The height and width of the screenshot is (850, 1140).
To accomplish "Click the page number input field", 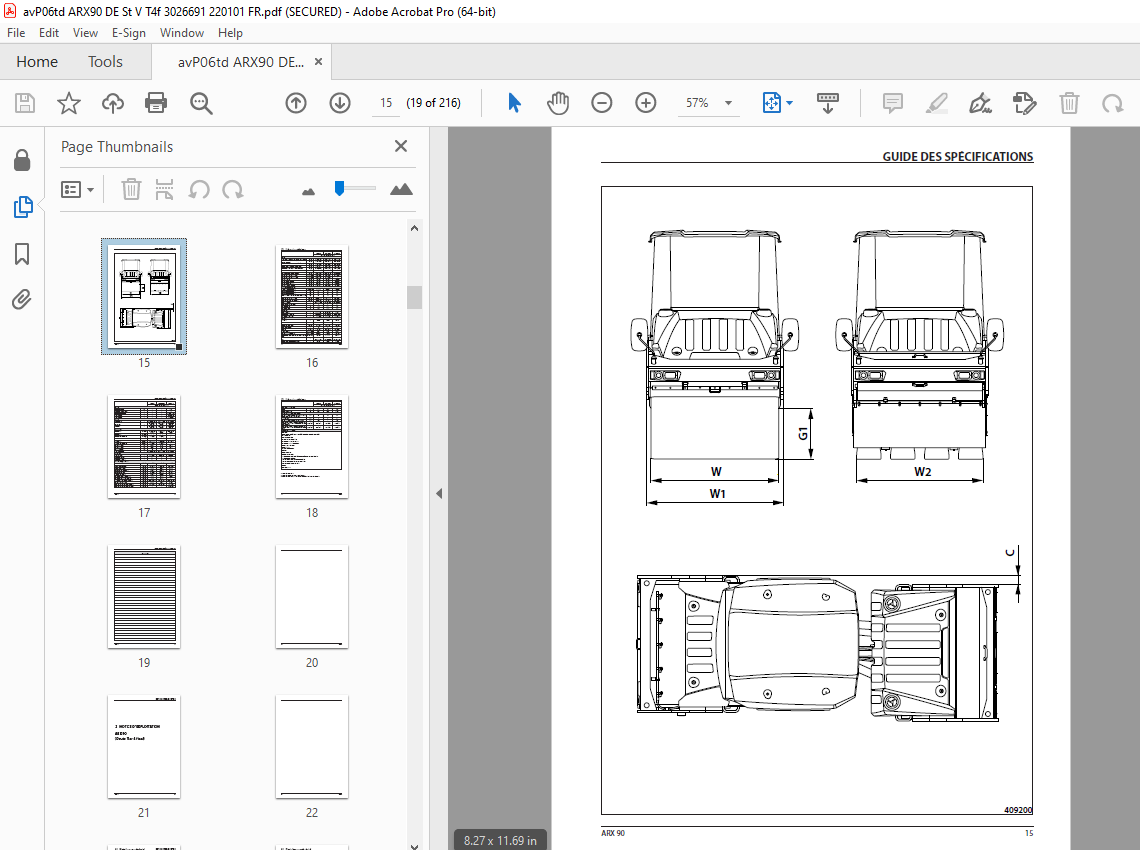I will (x=386, y=103).
